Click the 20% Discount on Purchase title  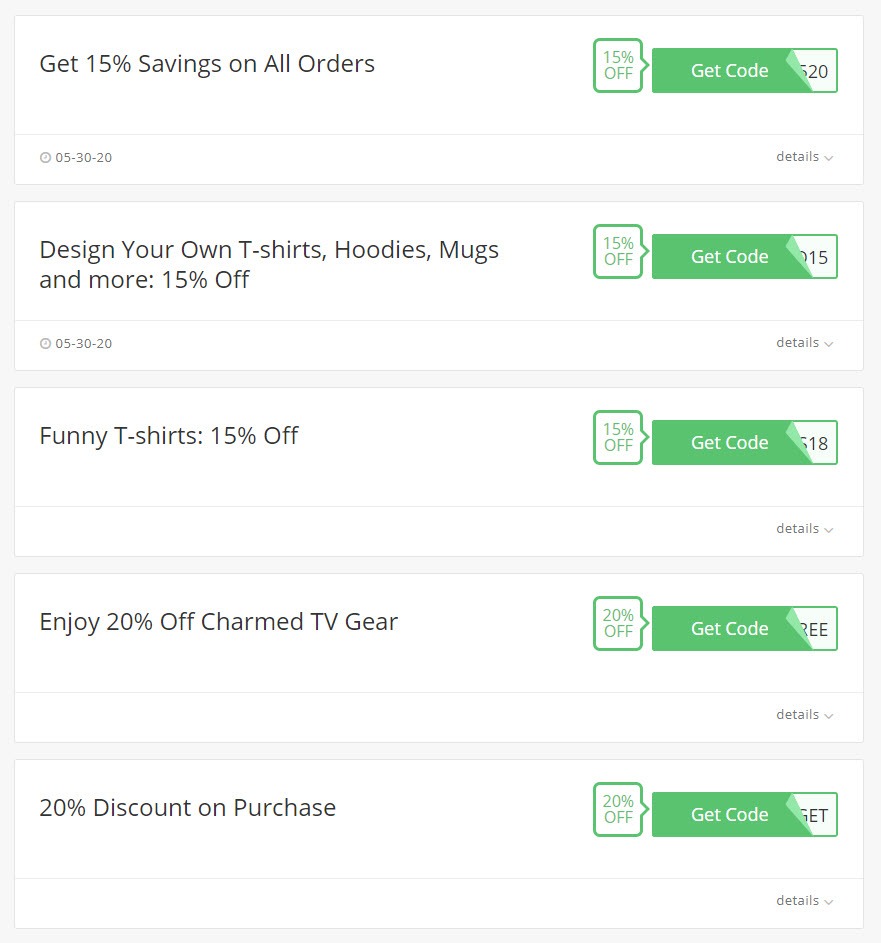click(187, 808)
